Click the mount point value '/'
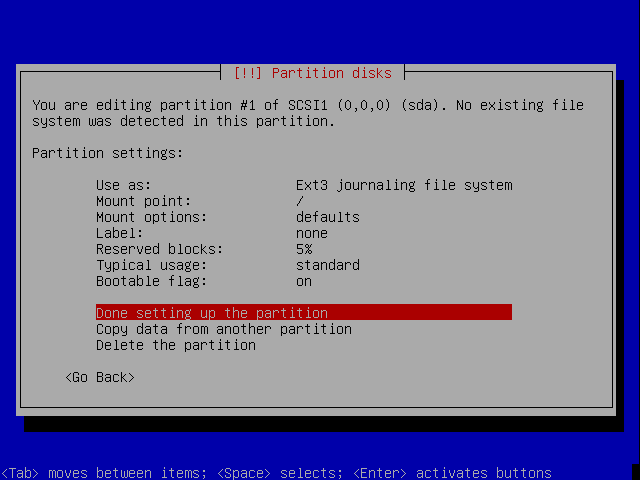This screenshot has height=480, width=640. click(x=300, y=201)
